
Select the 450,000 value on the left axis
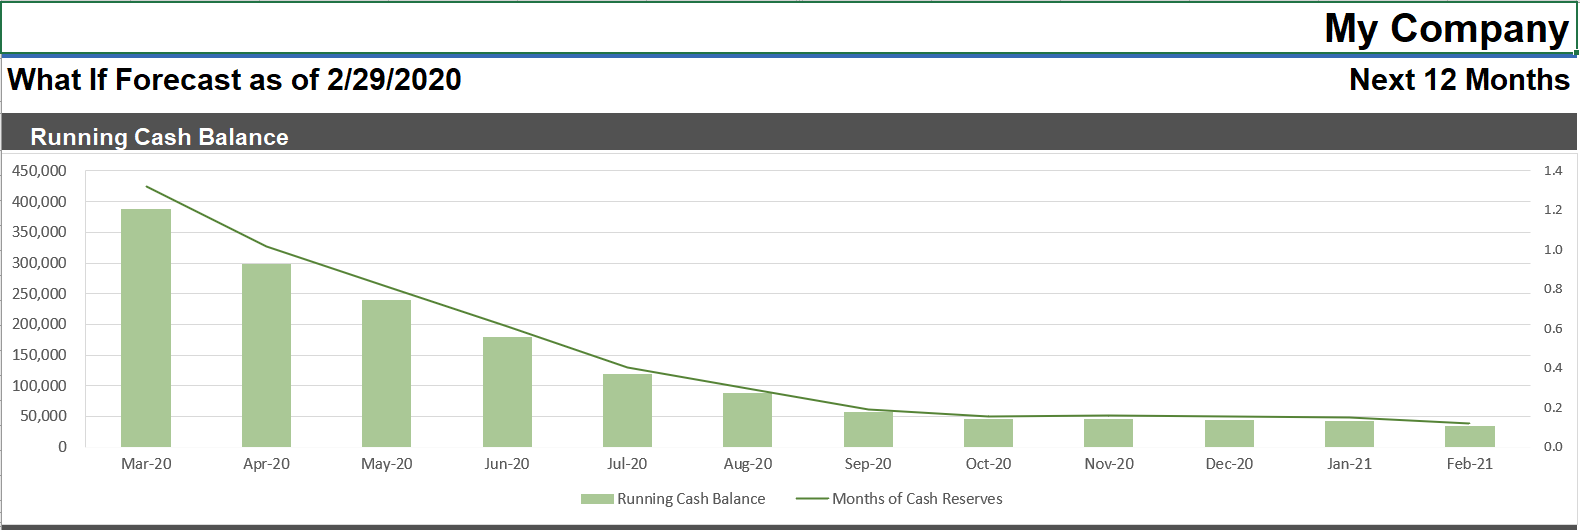pyautogui.click(x=40, y=171)
